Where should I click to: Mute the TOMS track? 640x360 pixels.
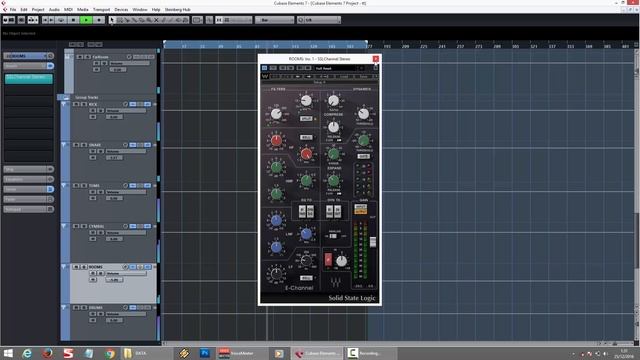pyautogui.click(x=76, y=185)
